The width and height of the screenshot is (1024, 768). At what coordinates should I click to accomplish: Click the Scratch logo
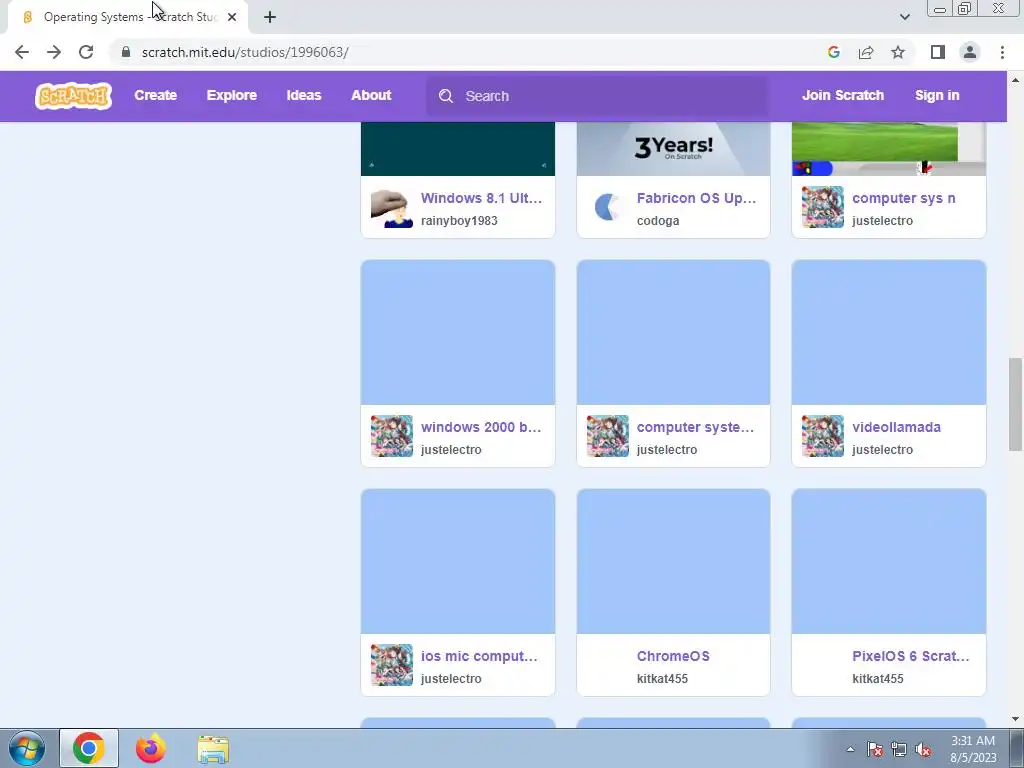(x=73, y=96)
